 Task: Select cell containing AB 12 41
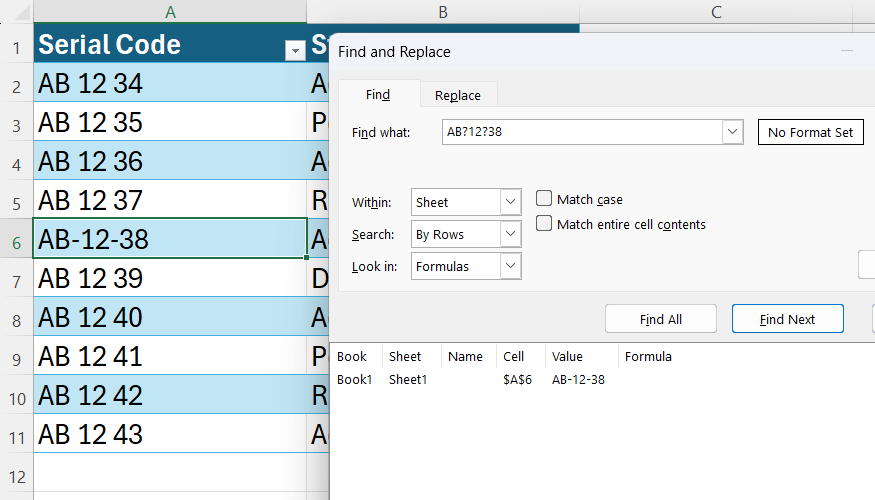point(170,356)
